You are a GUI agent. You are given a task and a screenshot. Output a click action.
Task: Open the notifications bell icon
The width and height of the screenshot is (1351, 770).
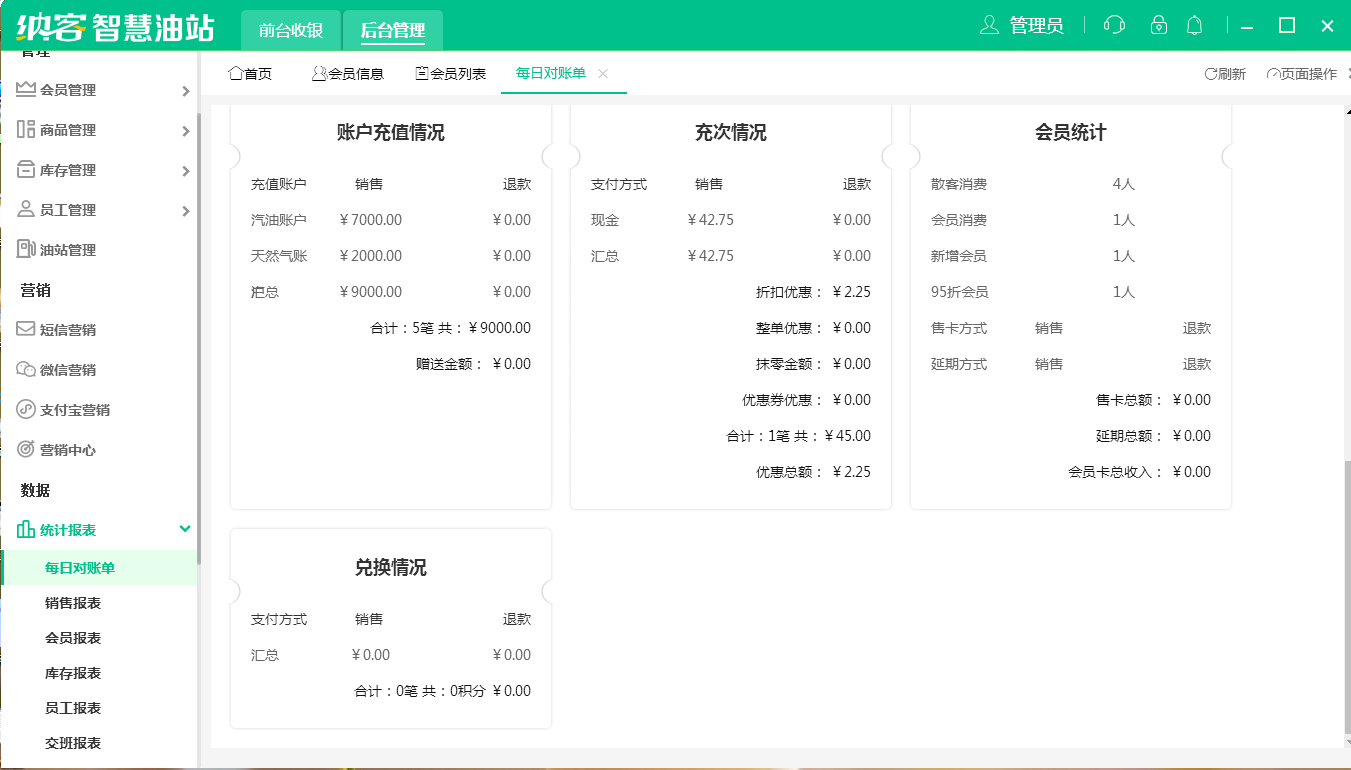(1194, 25)
